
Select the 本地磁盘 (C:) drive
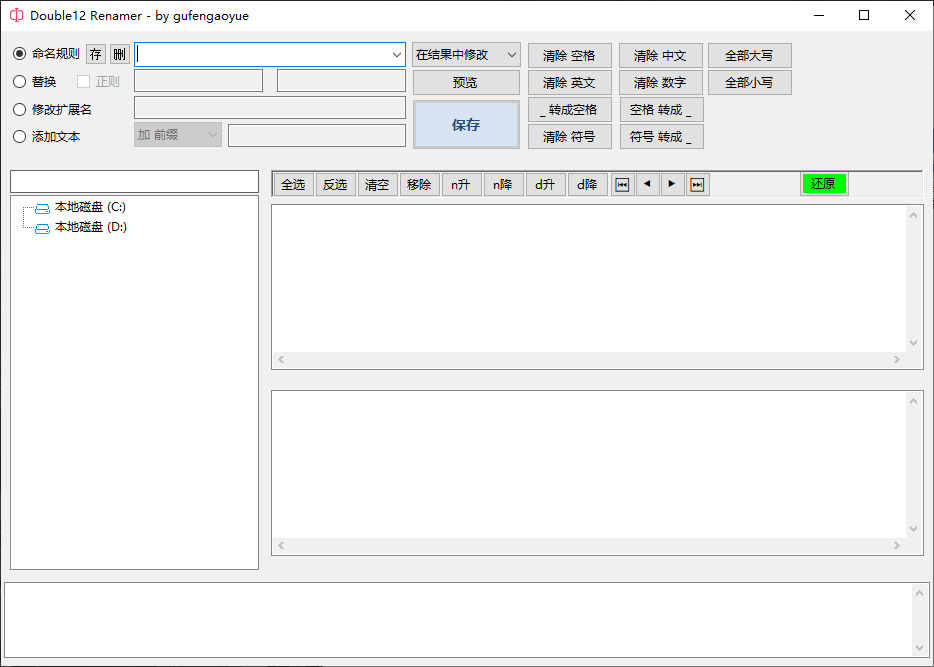(x=89, y=207)
